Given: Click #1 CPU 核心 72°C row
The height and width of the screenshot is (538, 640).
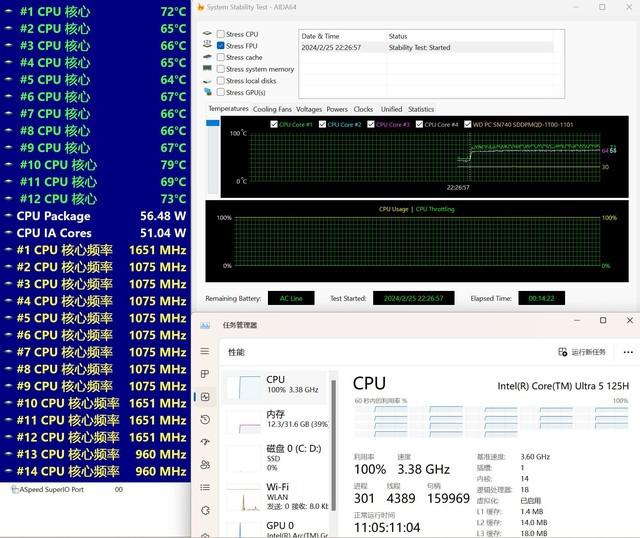Looking at the screenshot, I should click(x=95, y=11).
